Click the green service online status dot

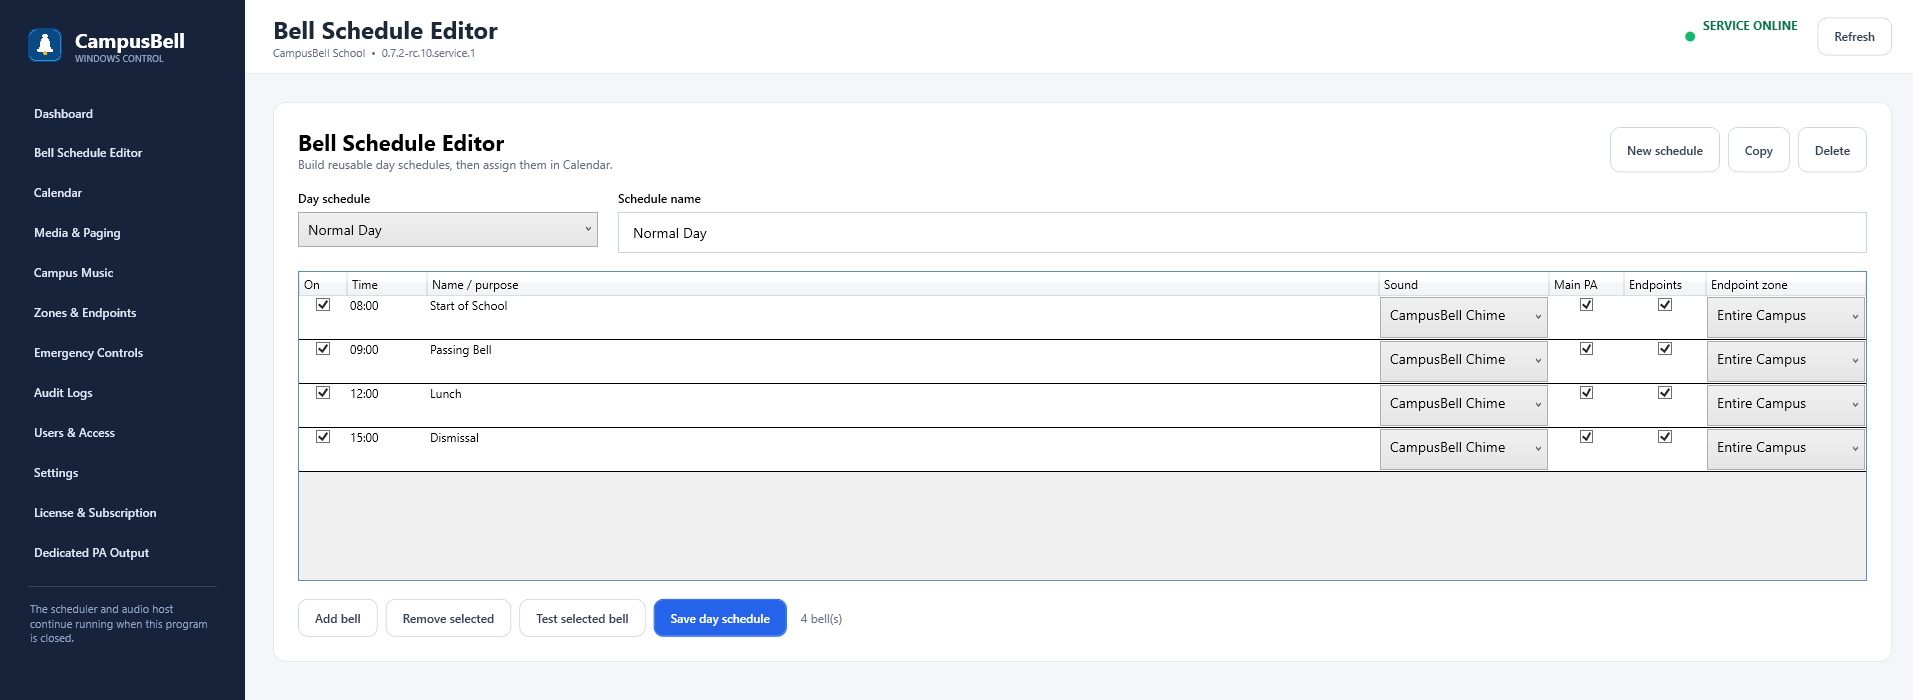1690,37
